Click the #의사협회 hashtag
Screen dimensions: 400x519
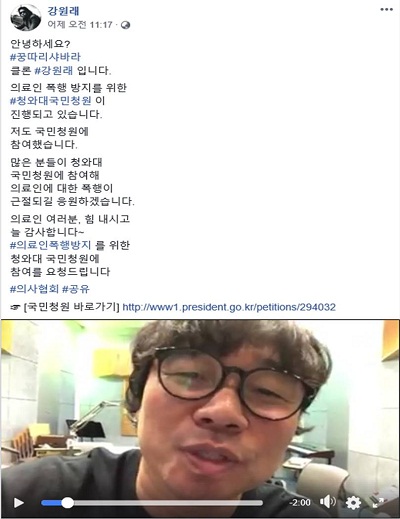tap(34, 289)
